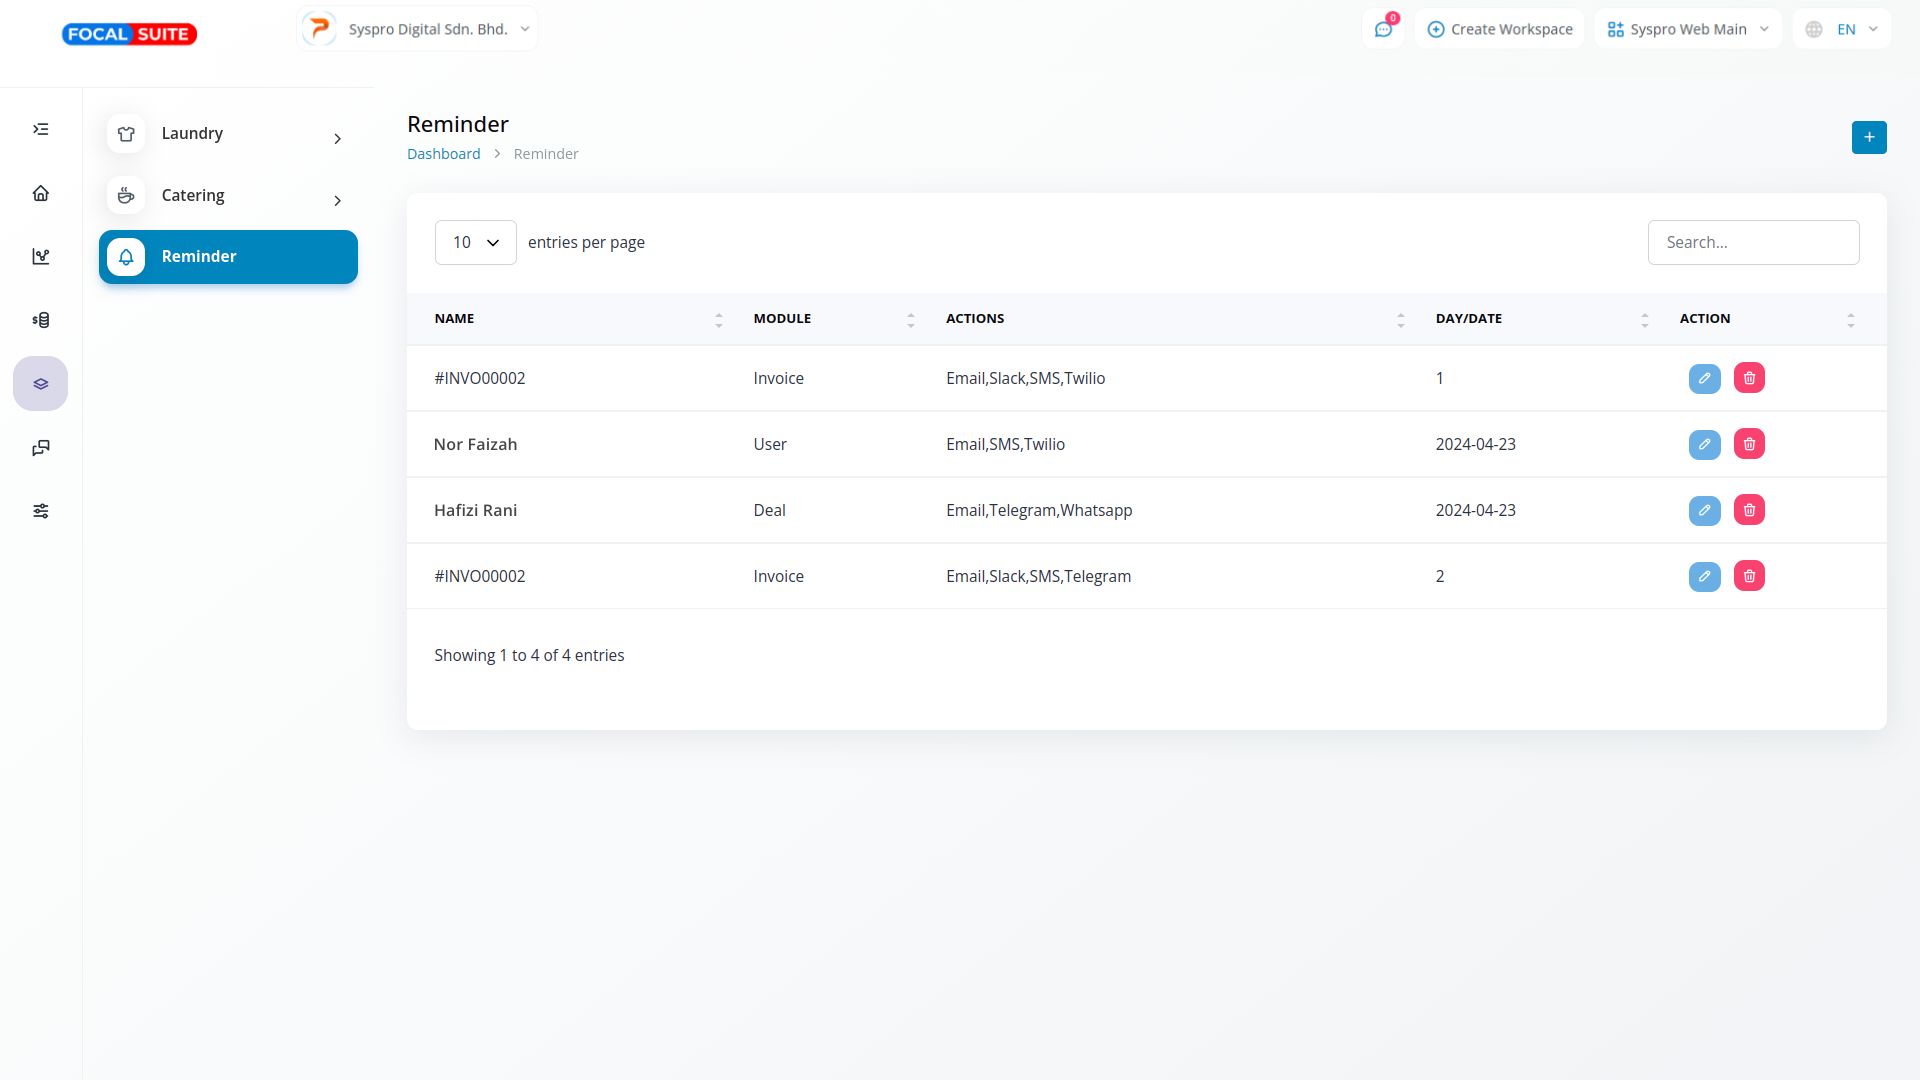This screenshot has height=1080, width=1920.
Task: Expand the Catering menu item
Action: [x=228, y=196]
